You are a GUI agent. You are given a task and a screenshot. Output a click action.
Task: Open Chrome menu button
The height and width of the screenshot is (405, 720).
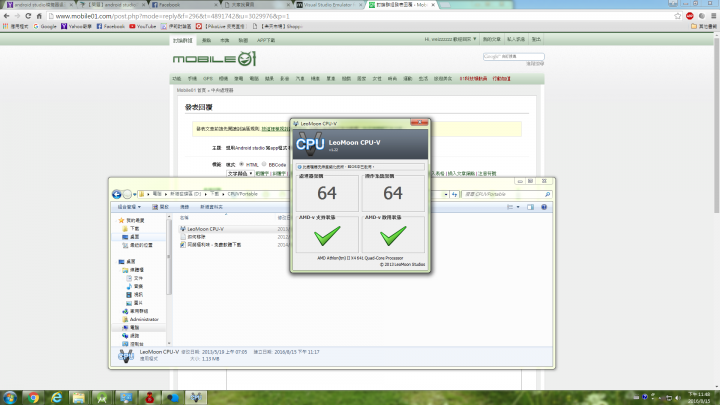(714, 16)
